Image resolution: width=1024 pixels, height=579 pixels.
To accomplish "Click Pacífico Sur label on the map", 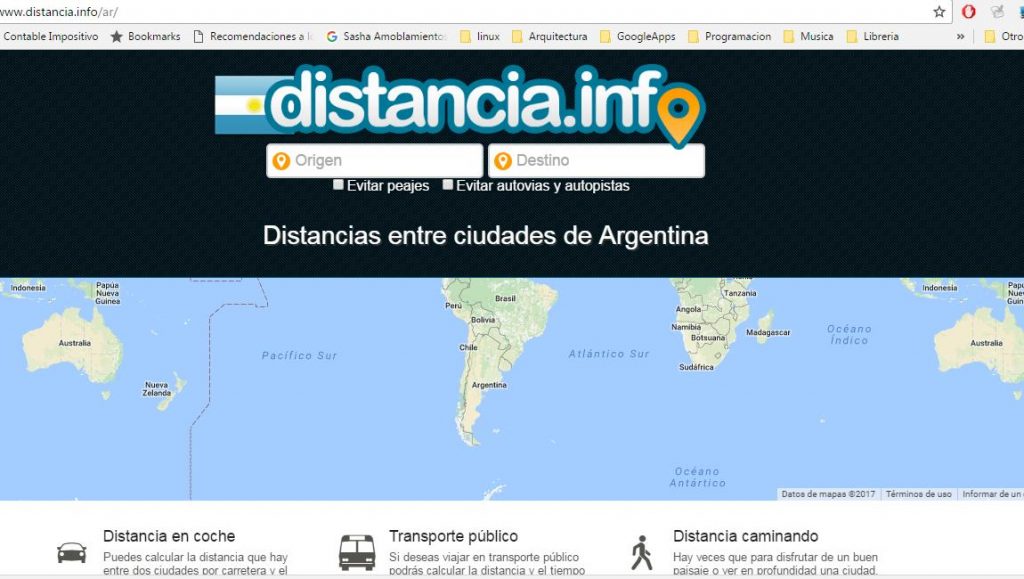I will 299,356.
